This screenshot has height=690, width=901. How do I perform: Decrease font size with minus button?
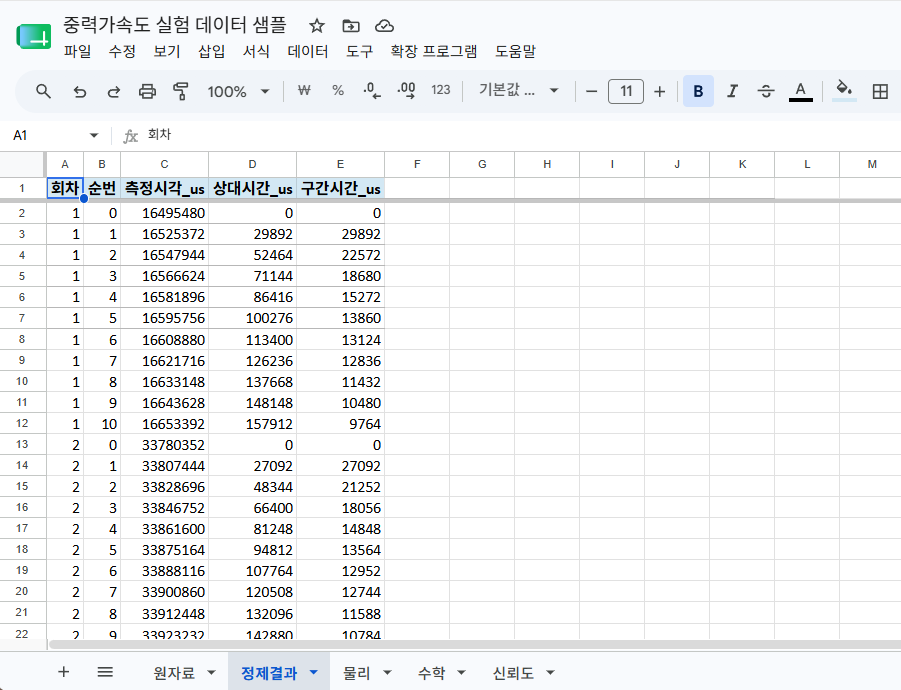(591, 91)
